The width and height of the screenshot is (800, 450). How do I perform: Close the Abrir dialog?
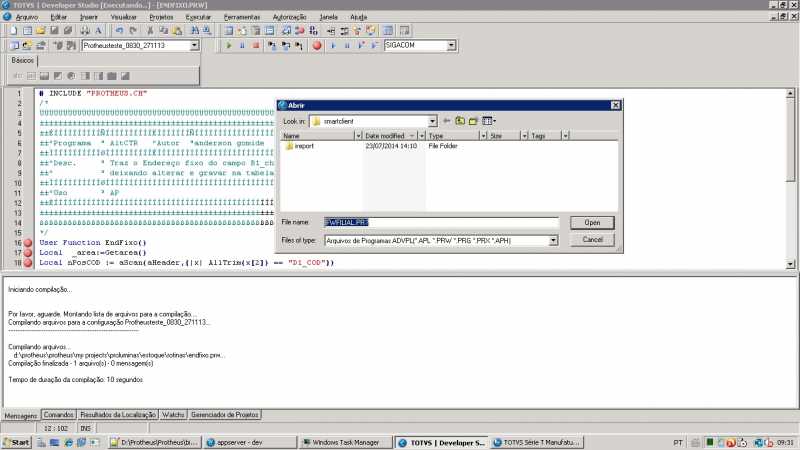tap(615, 105)
